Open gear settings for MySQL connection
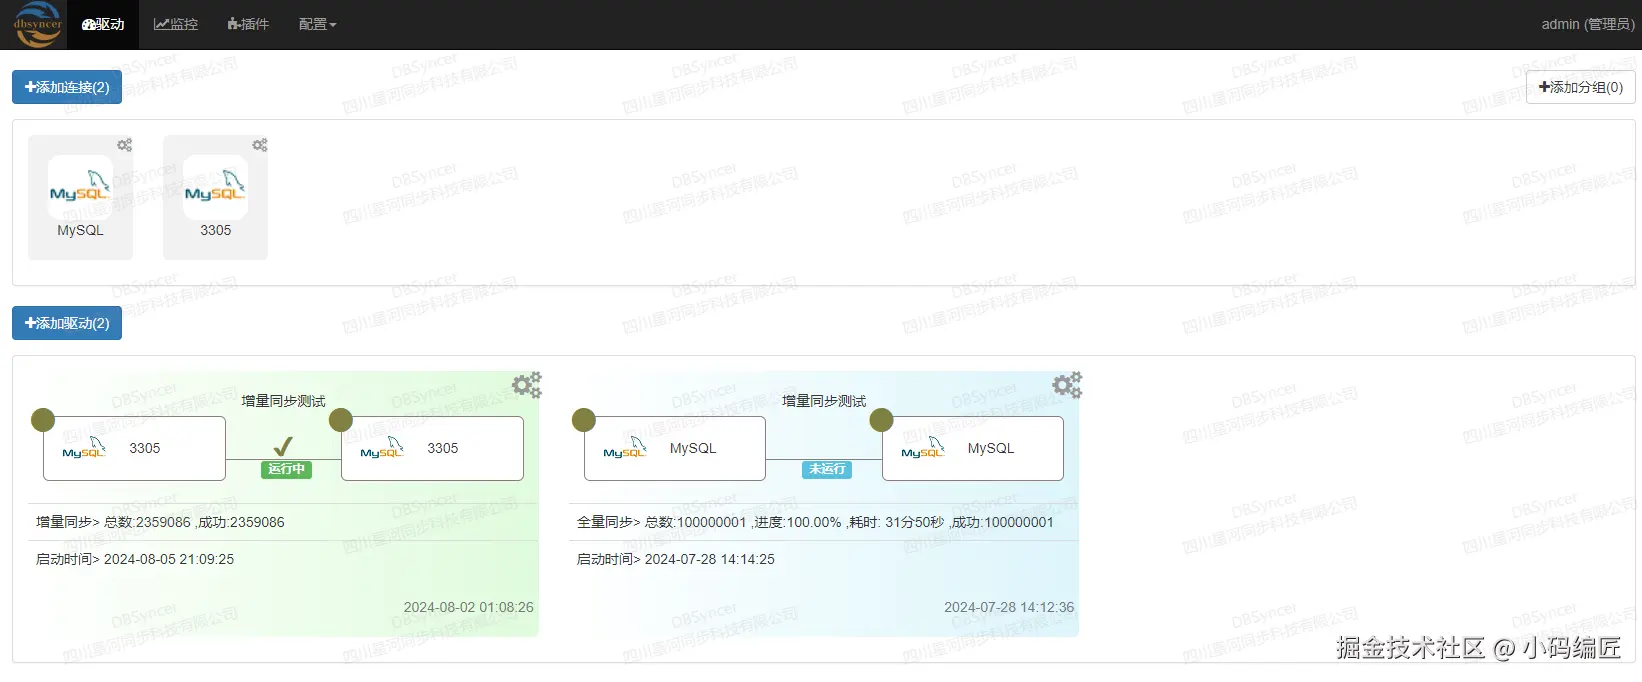This screenshot has width=1642, height=682. pos(124,145)
